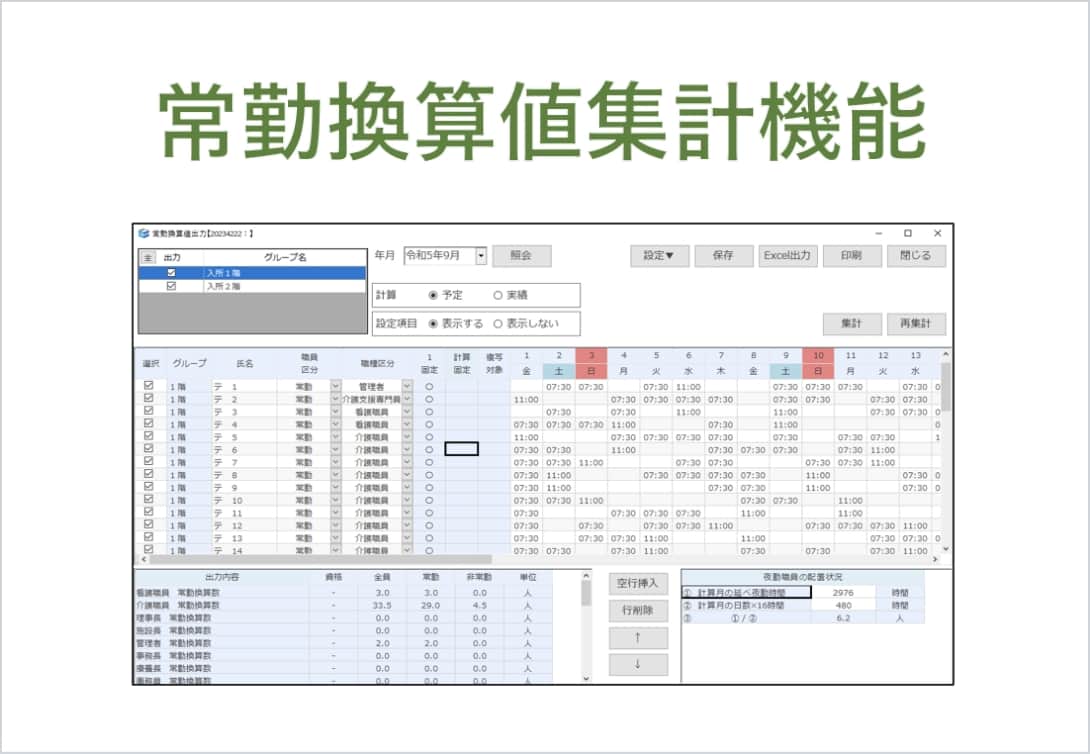Click the 再集計 button
This screenshot has height=754, width=1090.
(916, 324)
